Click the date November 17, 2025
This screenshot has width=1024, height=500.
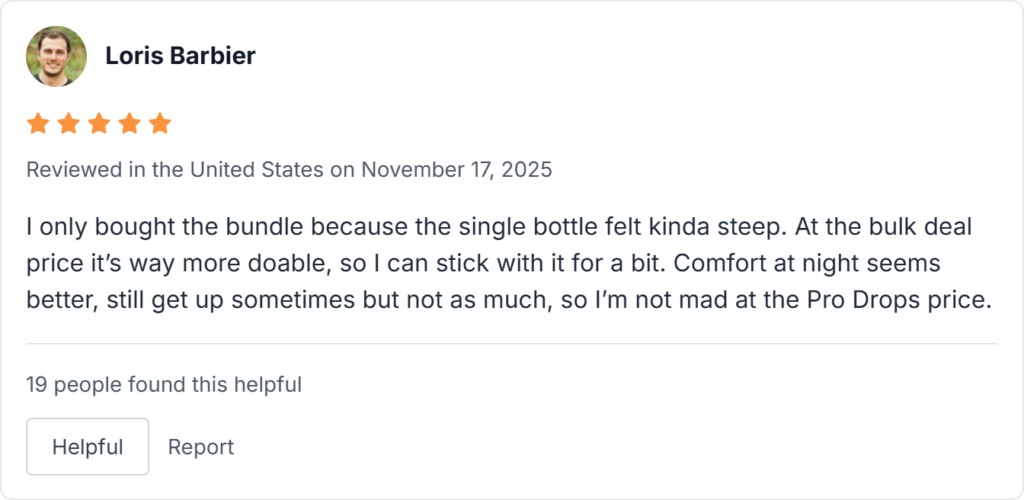coord(457,169)
